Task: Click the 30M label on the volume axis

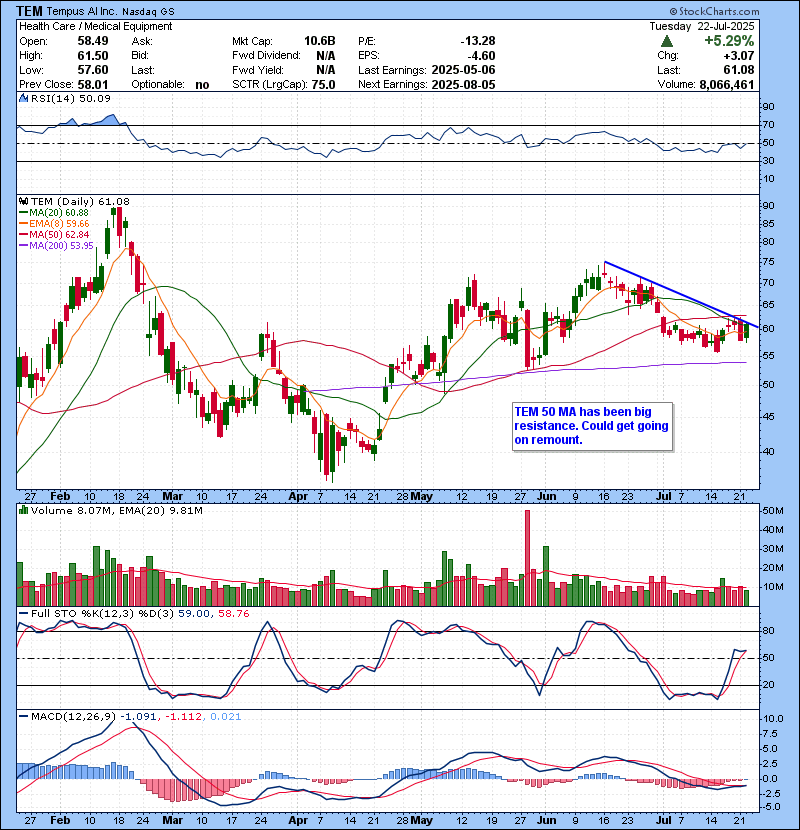Action: tap(772, 549)
